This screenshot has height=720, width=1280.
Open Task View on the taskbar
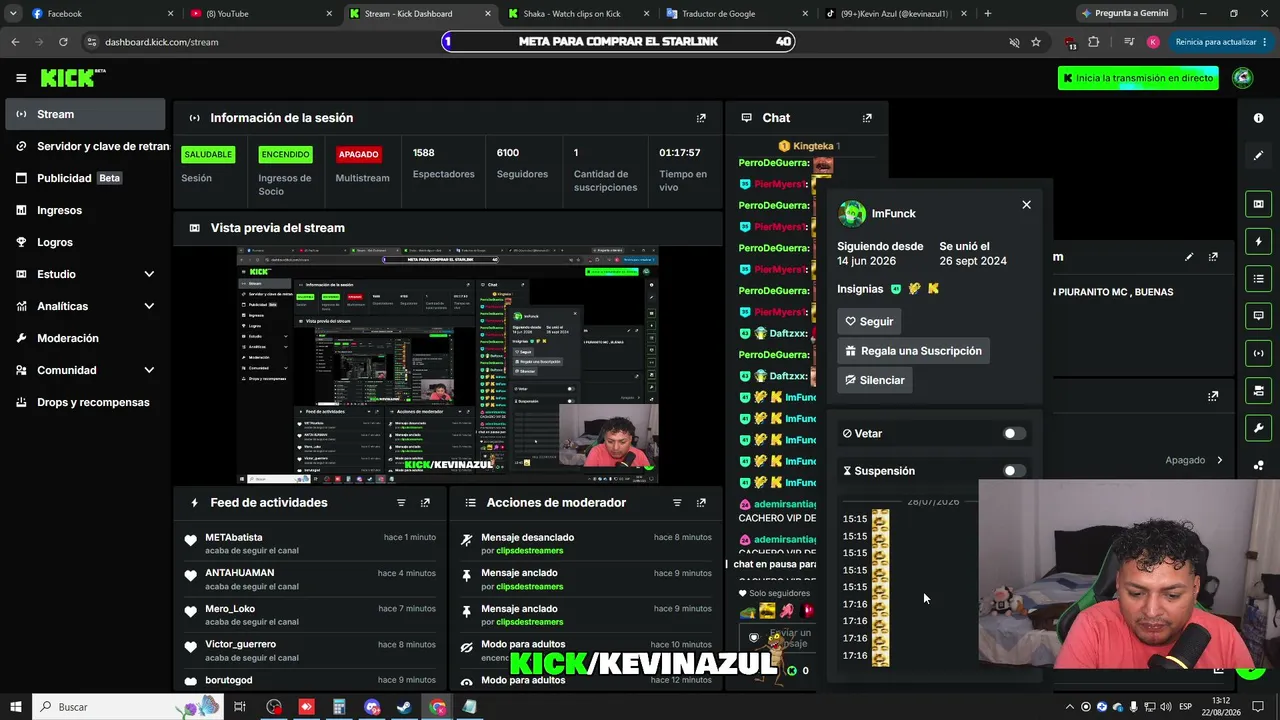click(240, 707)
